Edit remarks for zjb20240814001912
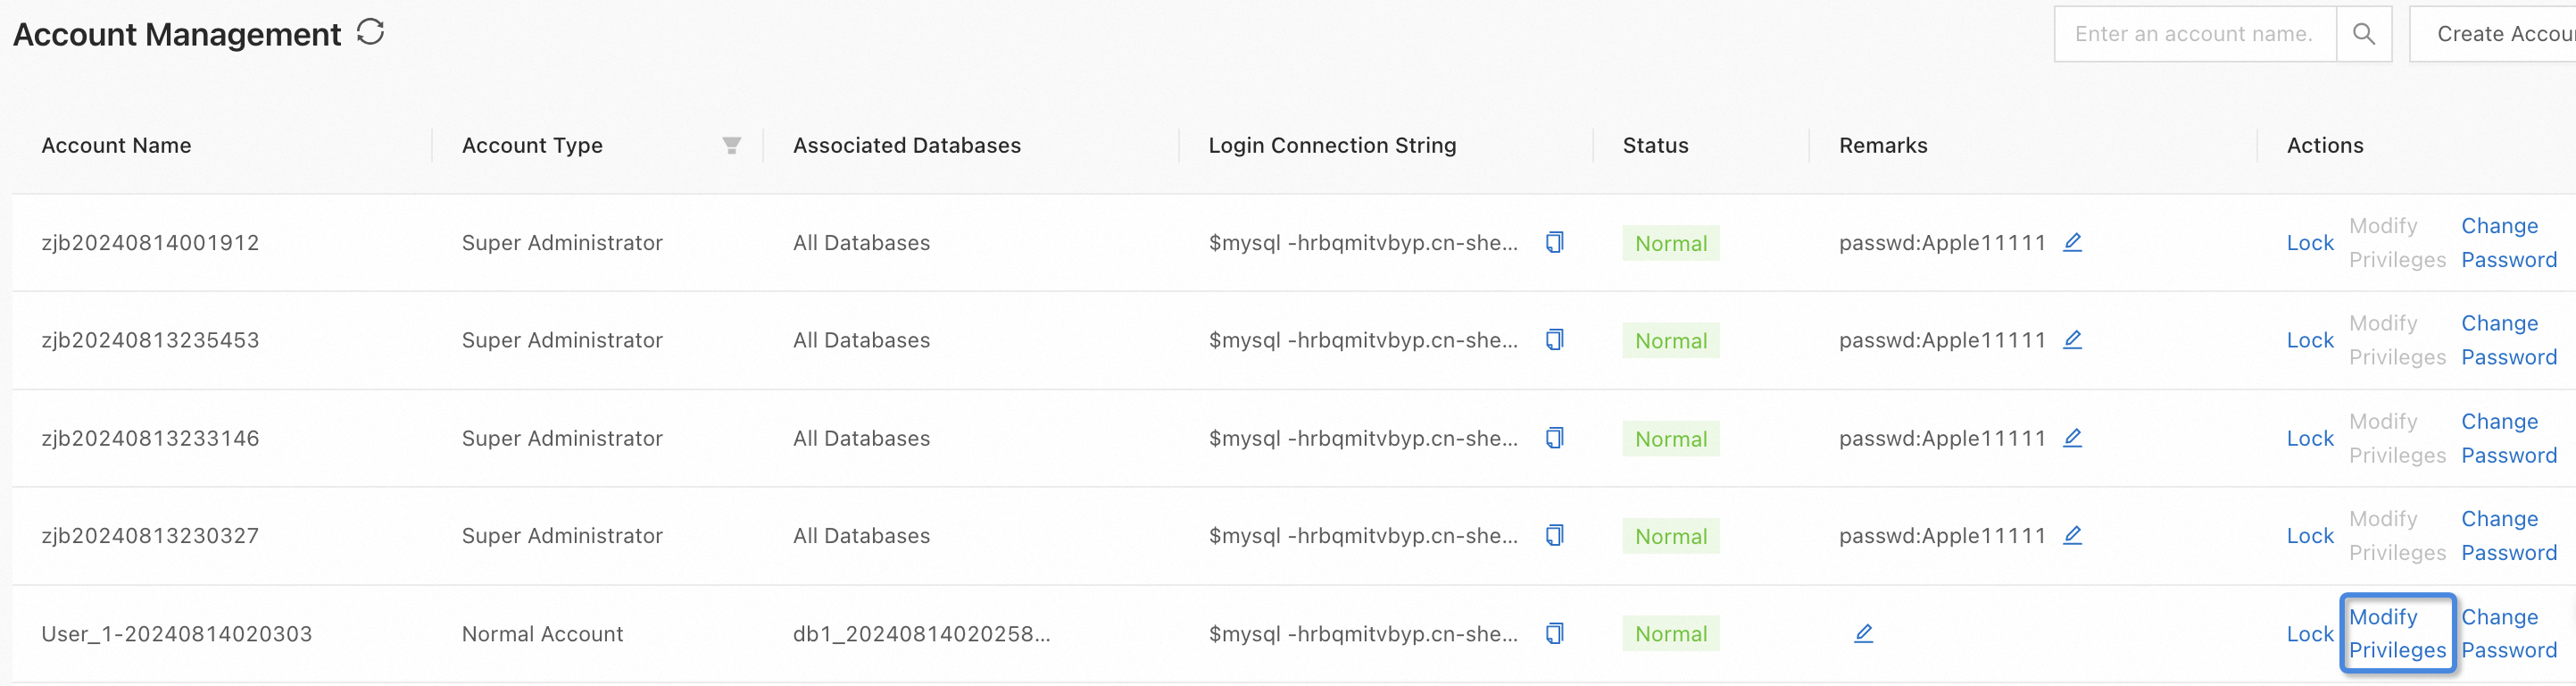This screenshot has height=686, width=2576. coord(2072,243)
